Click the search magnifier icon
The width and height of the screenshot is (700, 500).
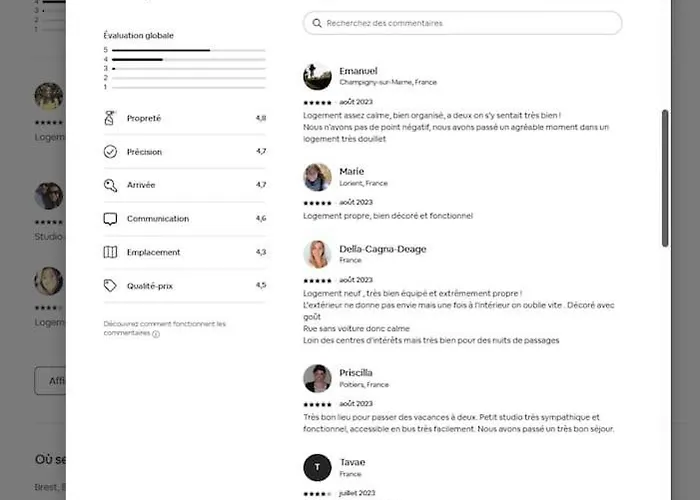[317, 23]
